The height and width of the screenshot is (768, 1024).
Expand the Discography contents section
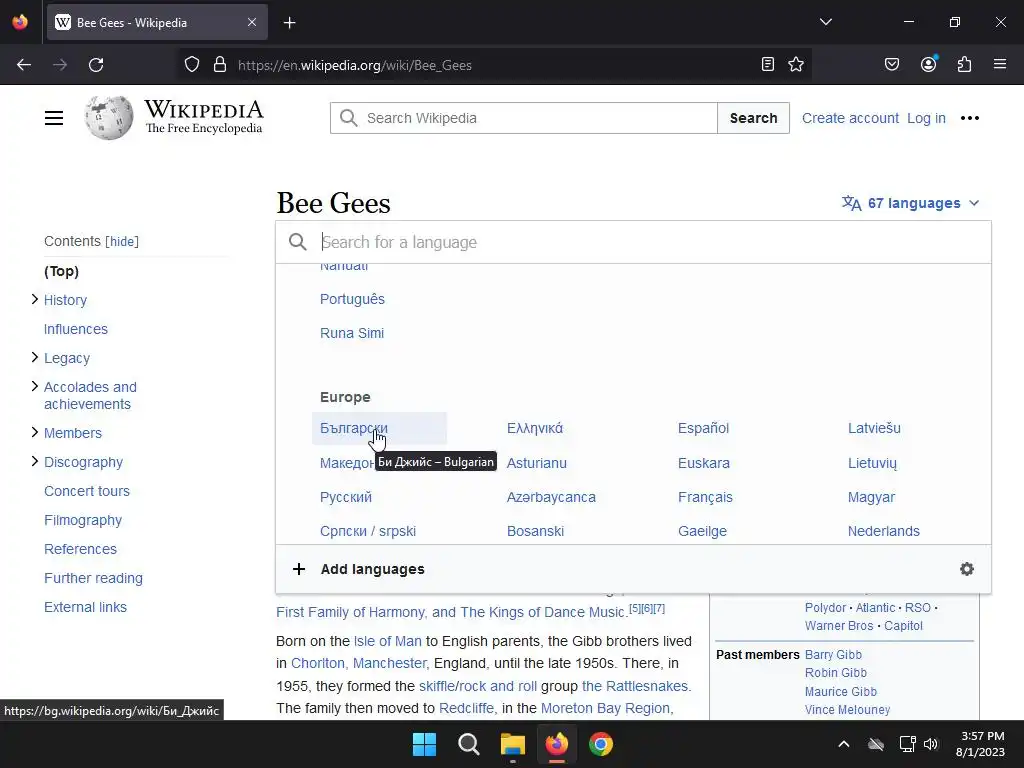point(35,462)
